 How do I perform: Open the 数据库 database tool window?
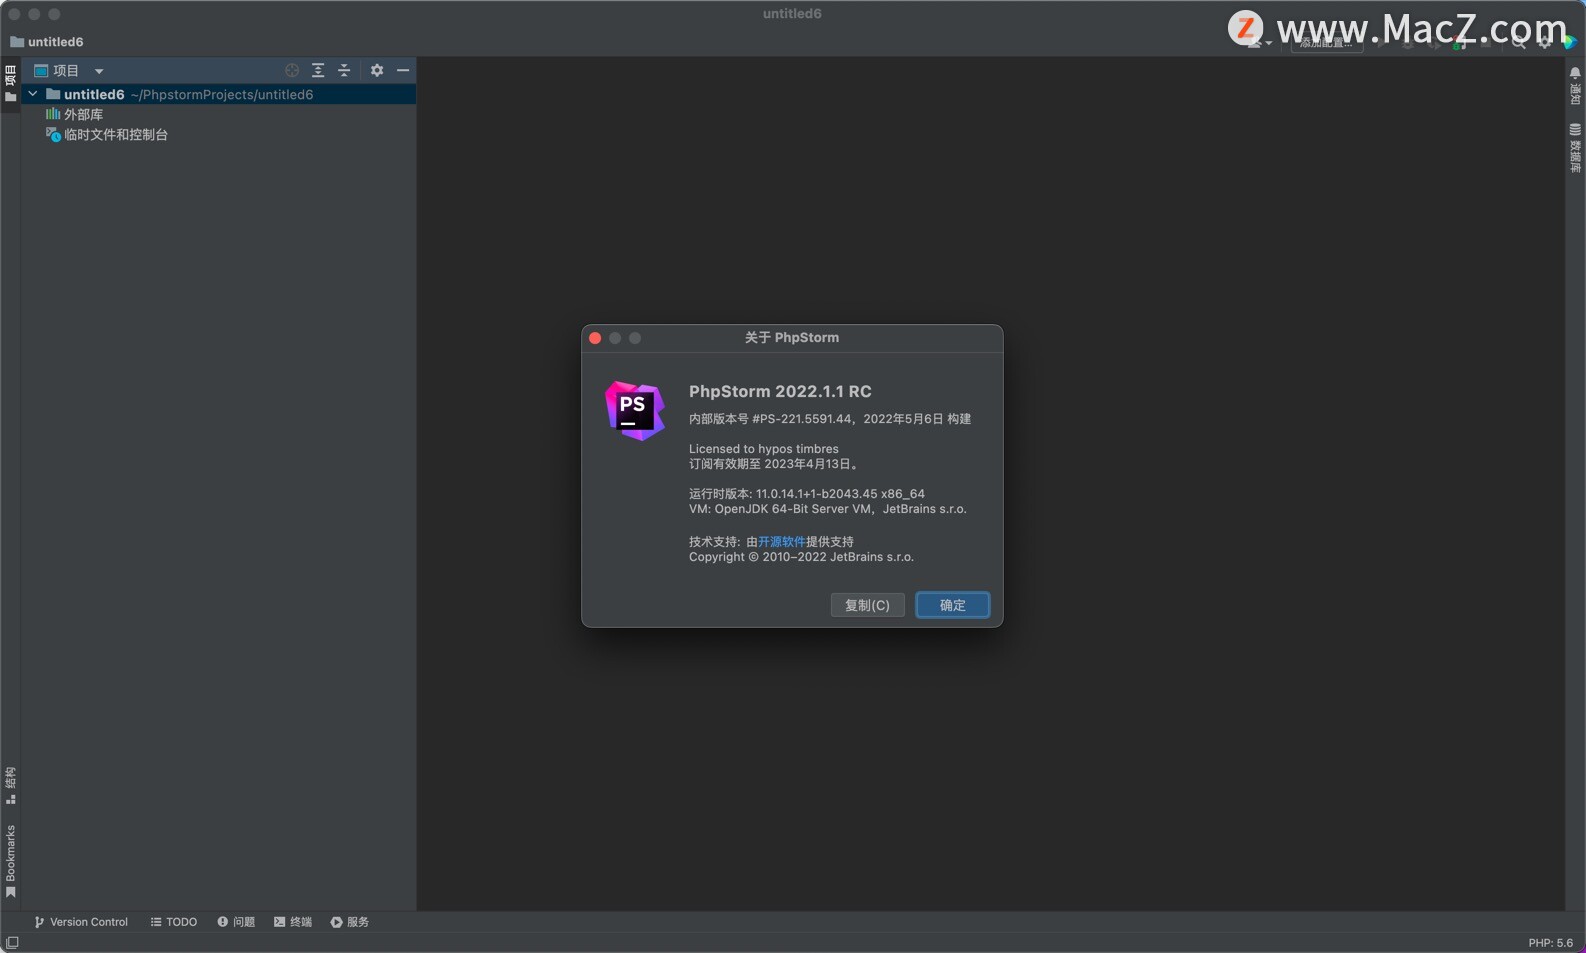click(x=1575, y=148)
